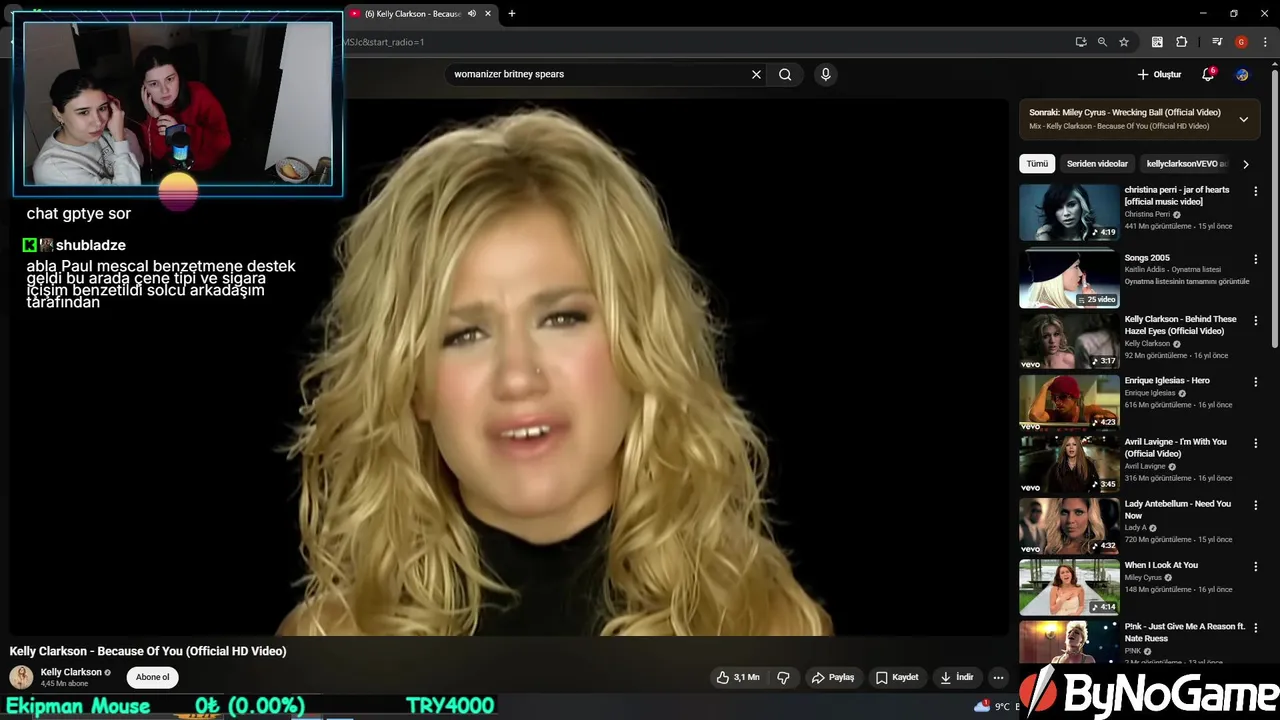Click the main video player to pause
The width and height of the screenshot is (1280, 720).
509,366
